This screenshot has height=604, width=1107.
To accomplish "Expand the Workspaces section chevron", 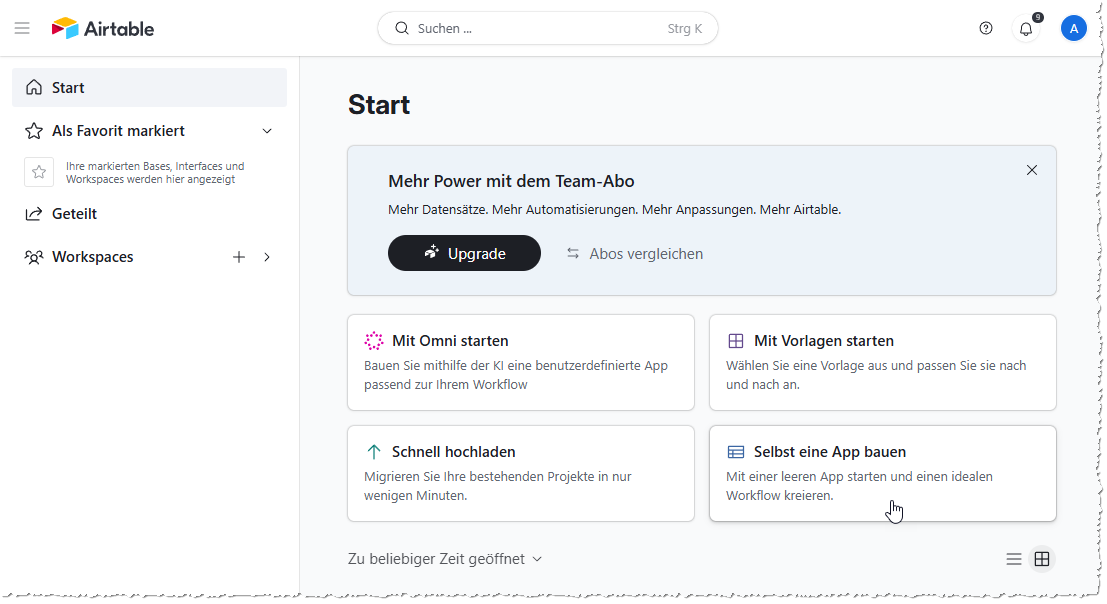I will 267,257.
